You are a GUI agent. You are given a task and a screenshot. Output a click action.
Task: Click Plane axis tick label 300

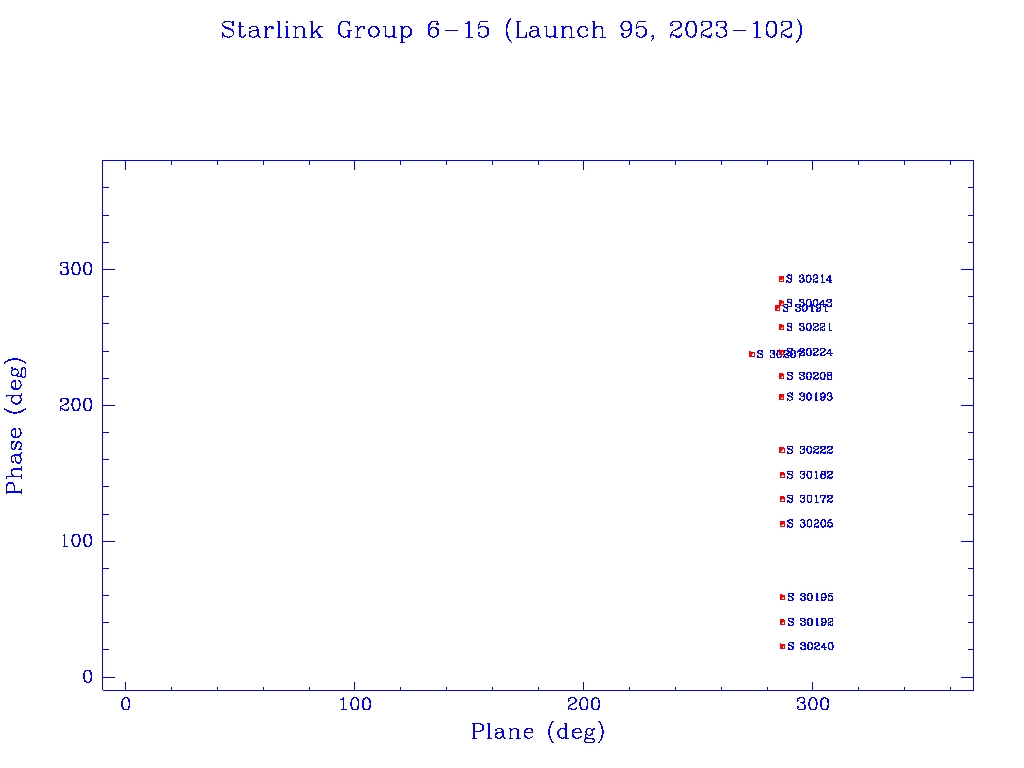pos(813,704)
